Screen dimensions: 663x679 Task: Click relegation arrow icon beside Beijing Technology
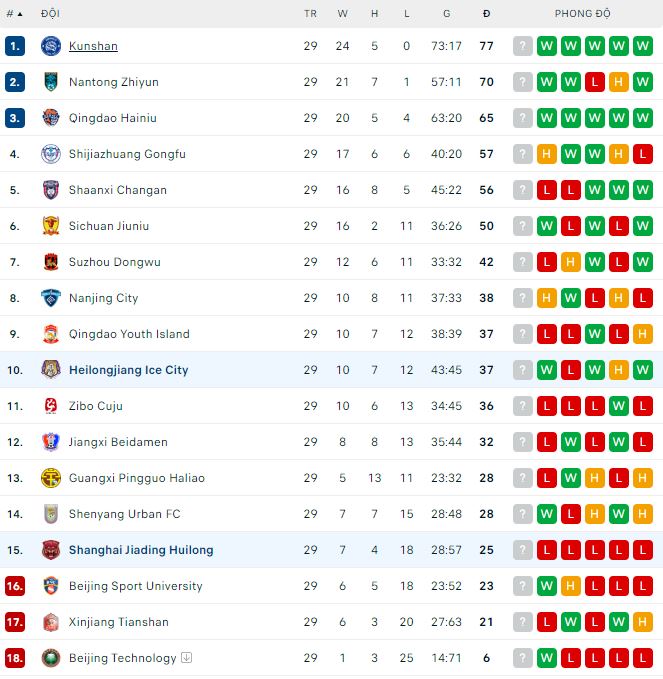point(187,658)
